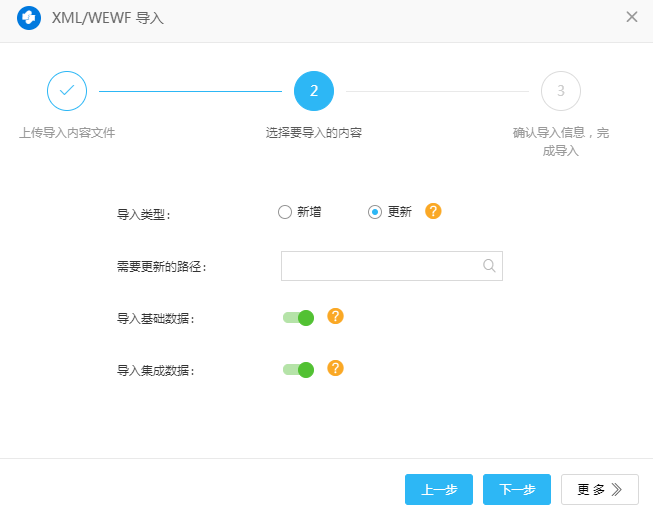Click the search icon in path field

coord(489,266)
